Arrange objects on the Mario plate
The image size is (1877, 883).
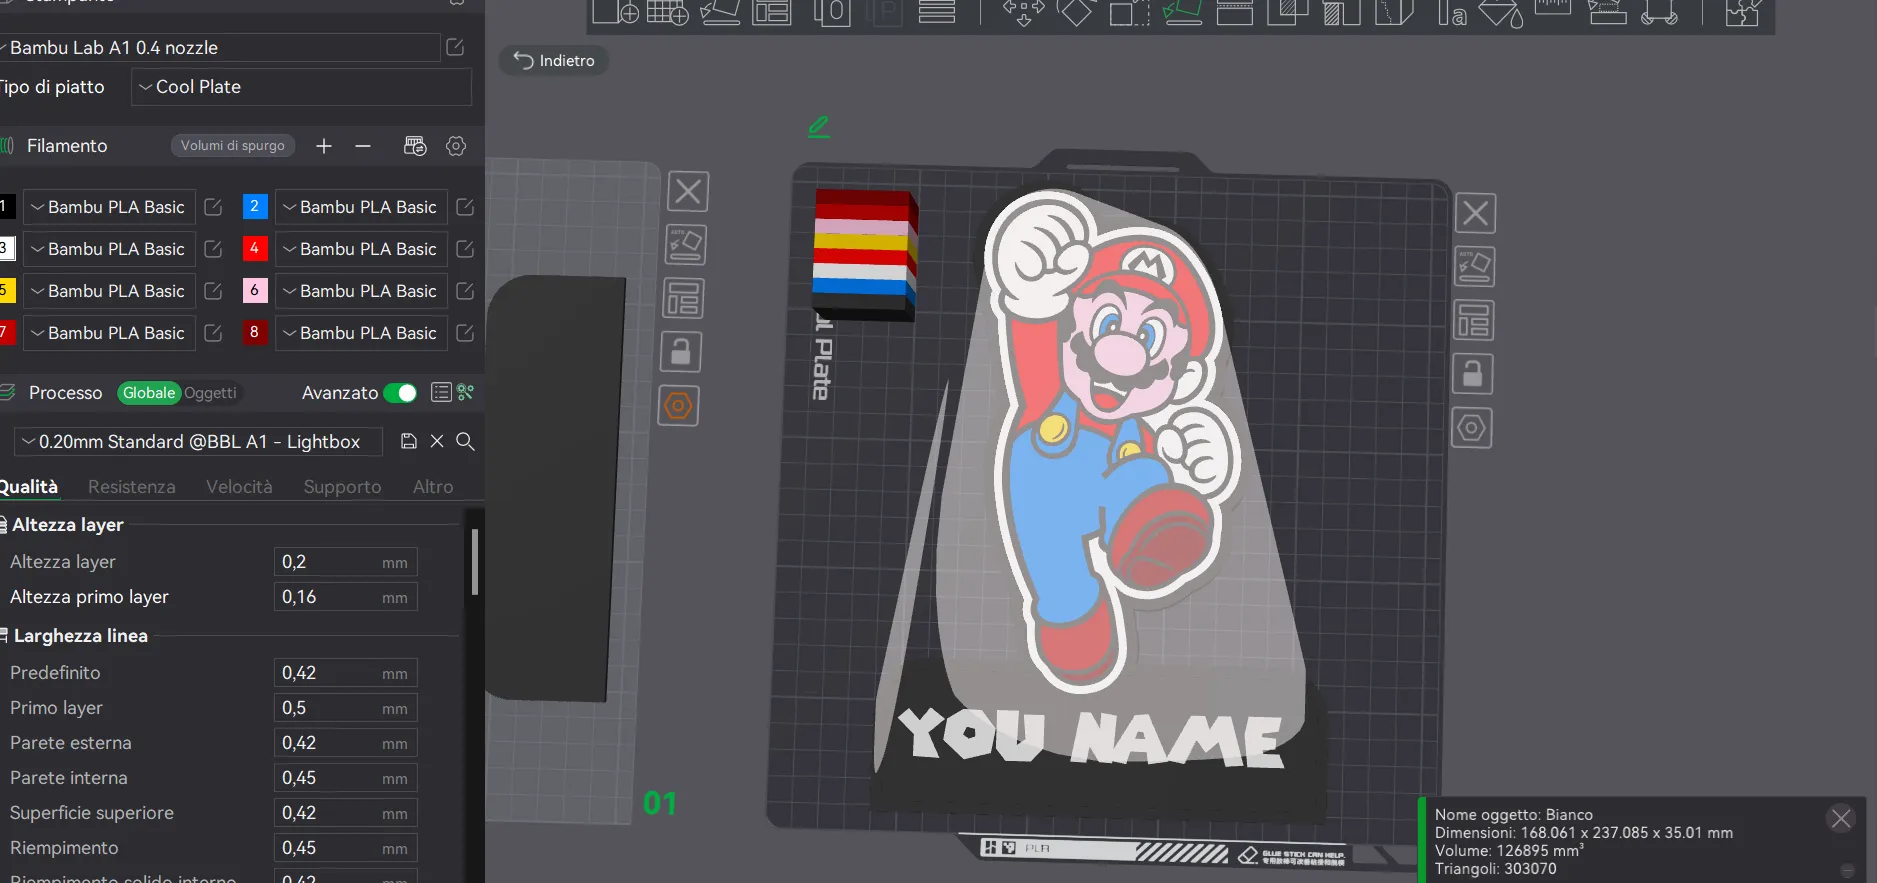pyautogui.click(x=1474, y=321)
